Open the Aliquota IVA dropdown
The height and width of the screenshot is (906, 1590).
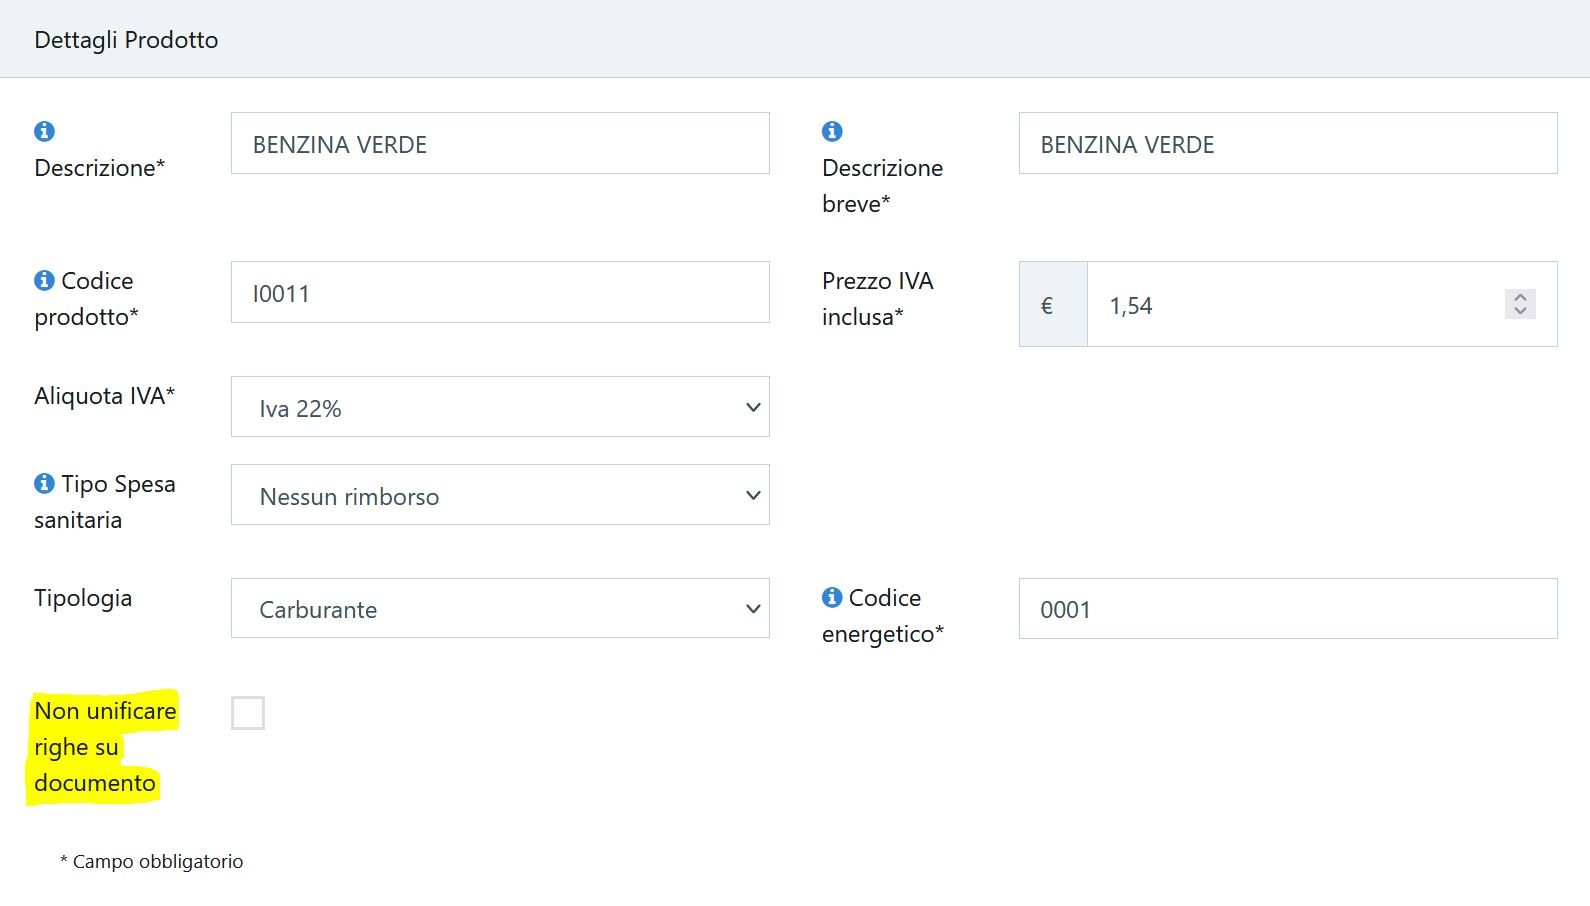click(x=500, y=407)
